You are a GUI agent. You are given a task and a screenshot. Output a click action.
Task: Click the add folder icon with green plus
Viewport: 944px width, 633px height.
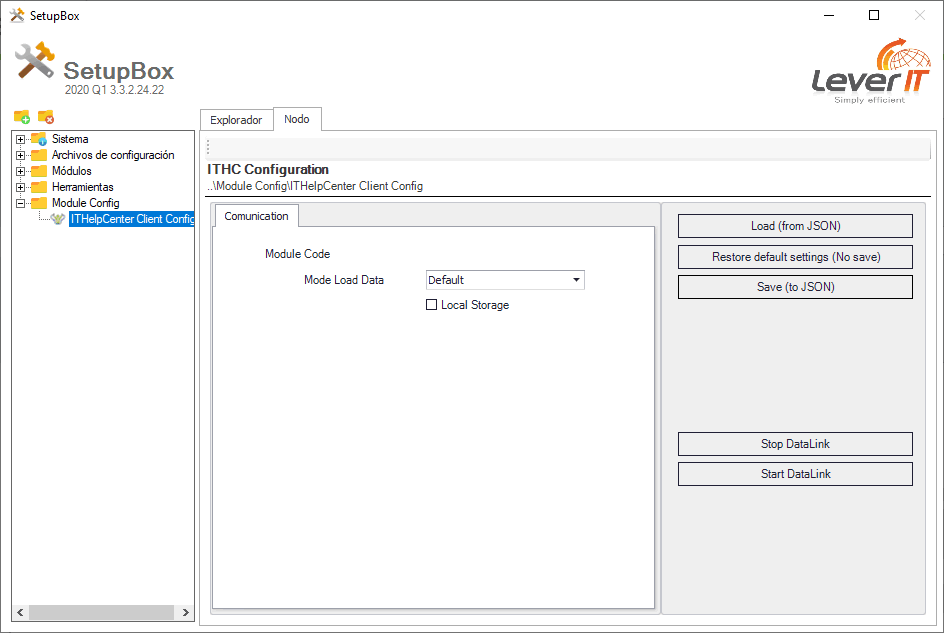coord(22,116)
